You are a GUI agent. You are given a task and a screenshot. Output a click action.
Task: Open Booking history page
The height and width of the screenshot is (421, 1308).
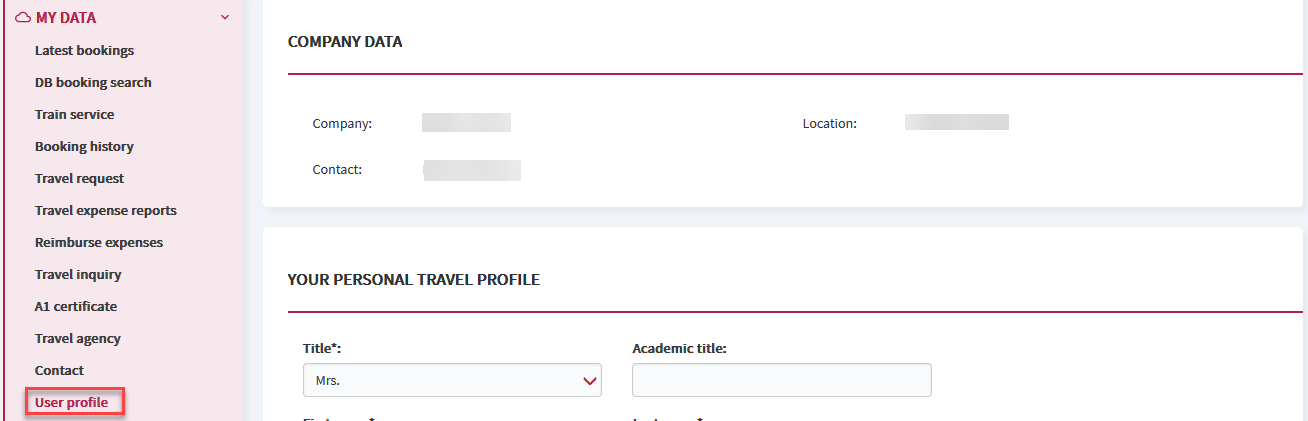pos(84,146)
